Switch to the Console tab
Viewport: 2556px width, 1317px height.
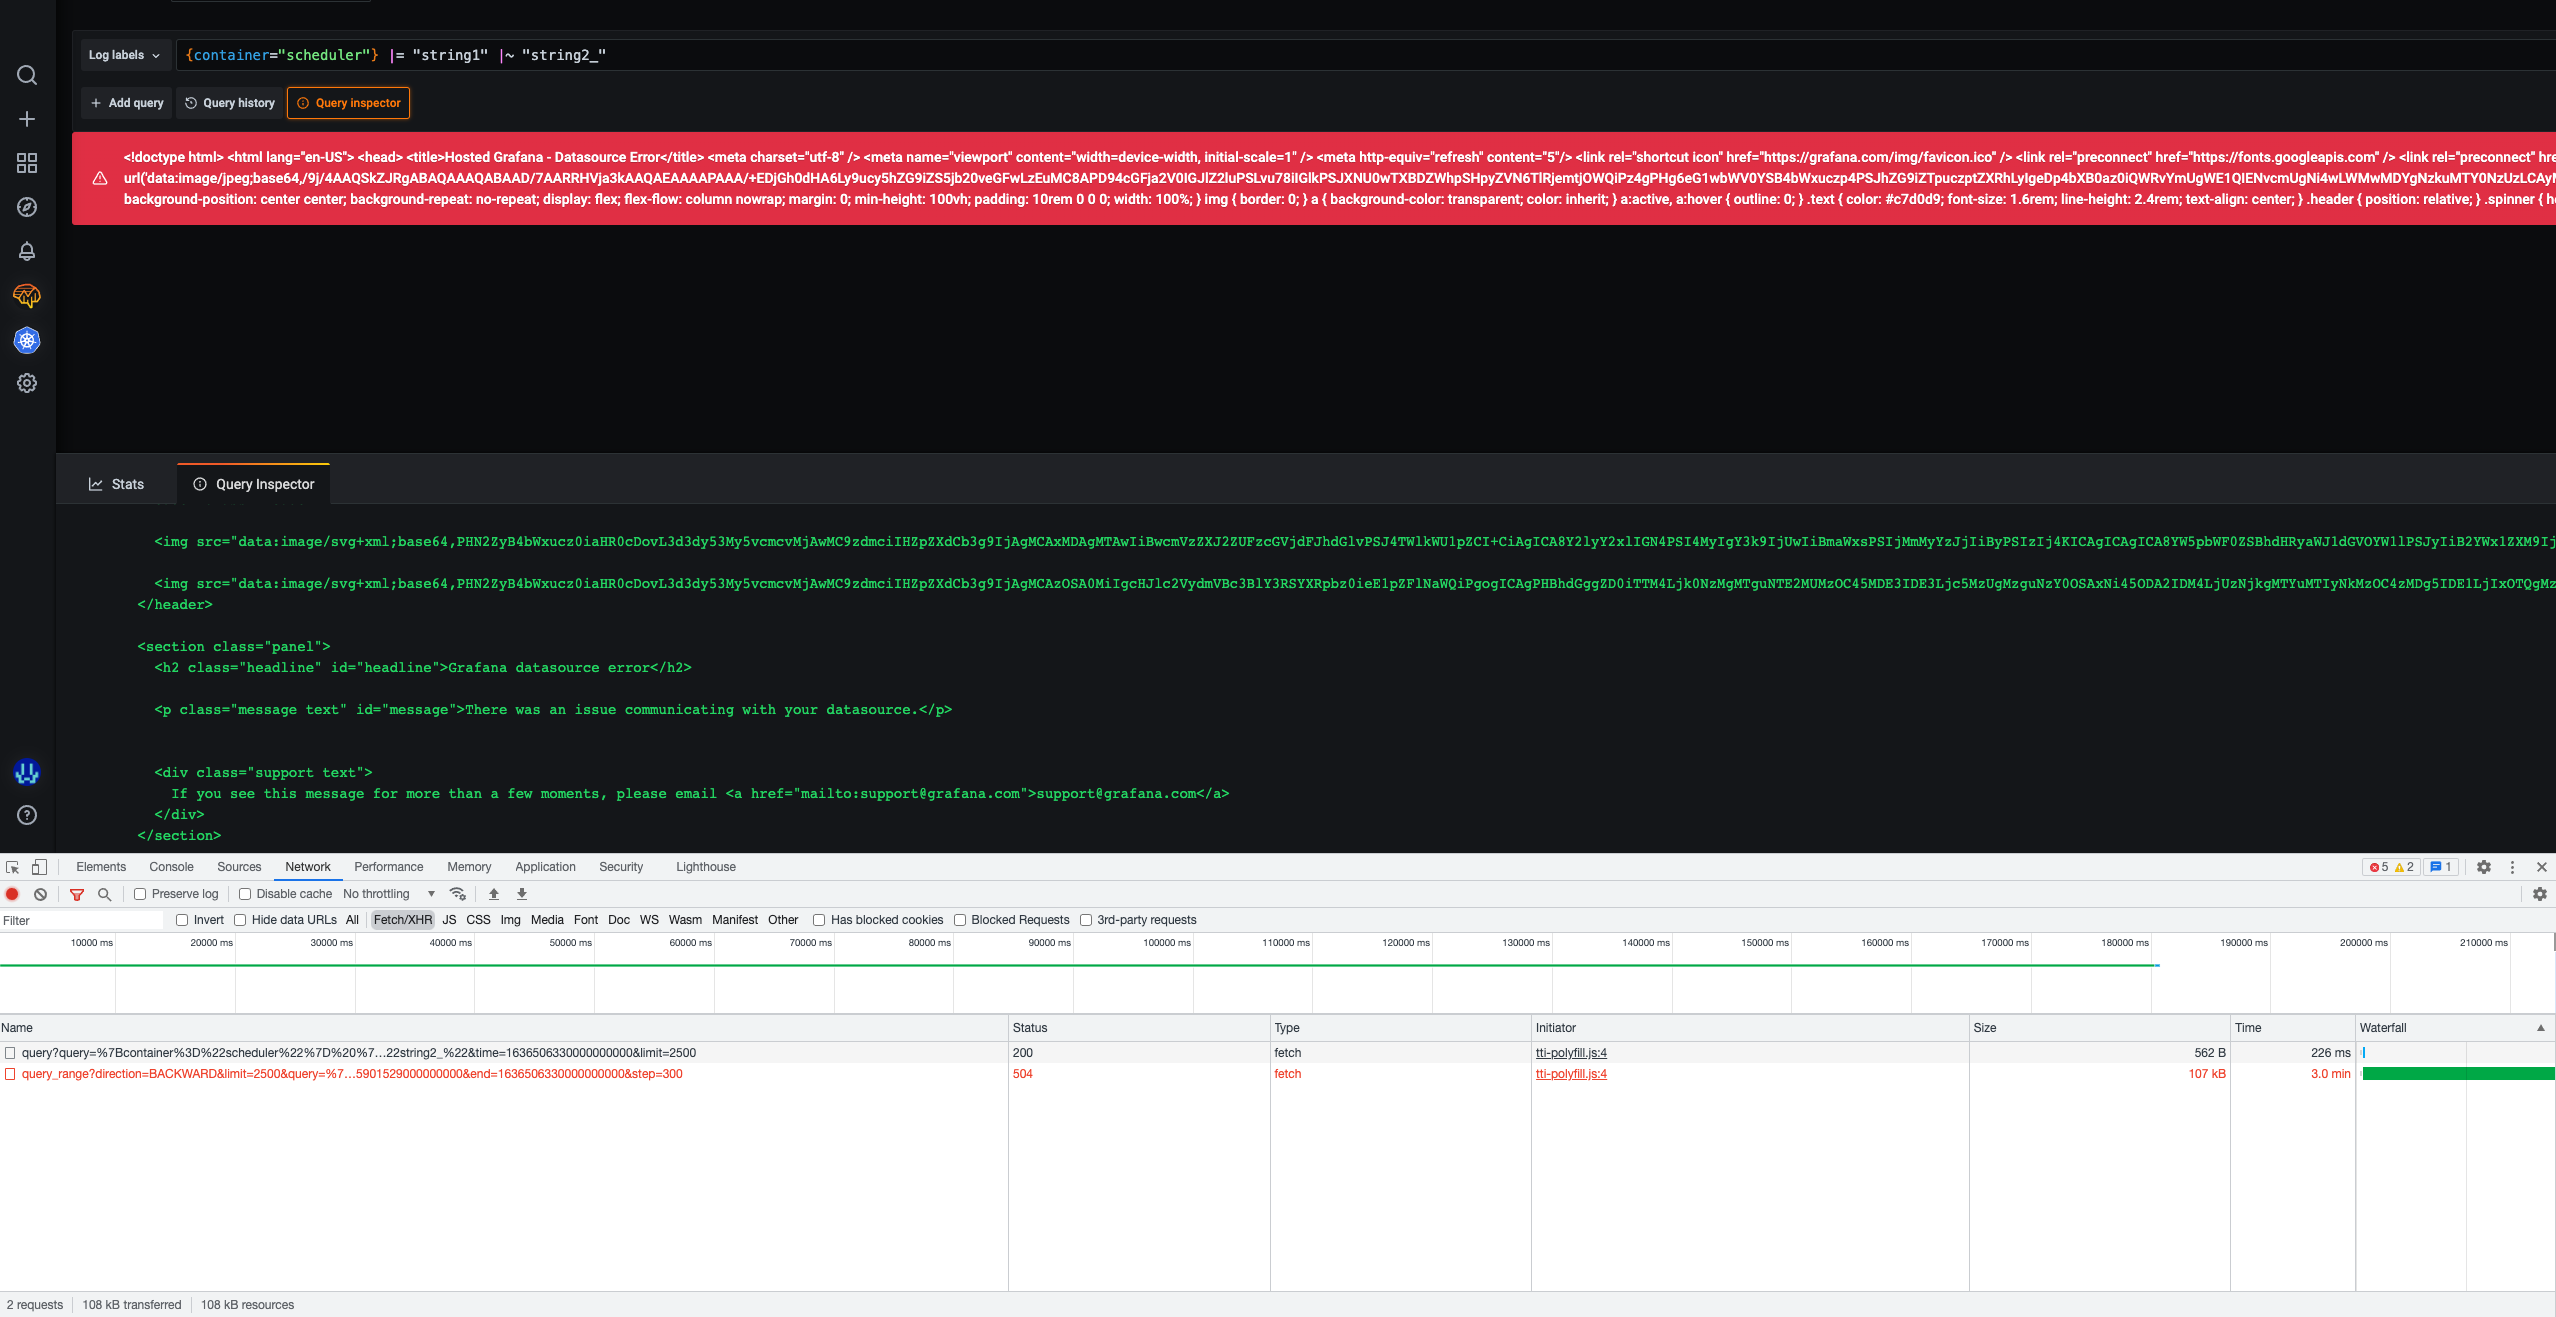[171, 866]
